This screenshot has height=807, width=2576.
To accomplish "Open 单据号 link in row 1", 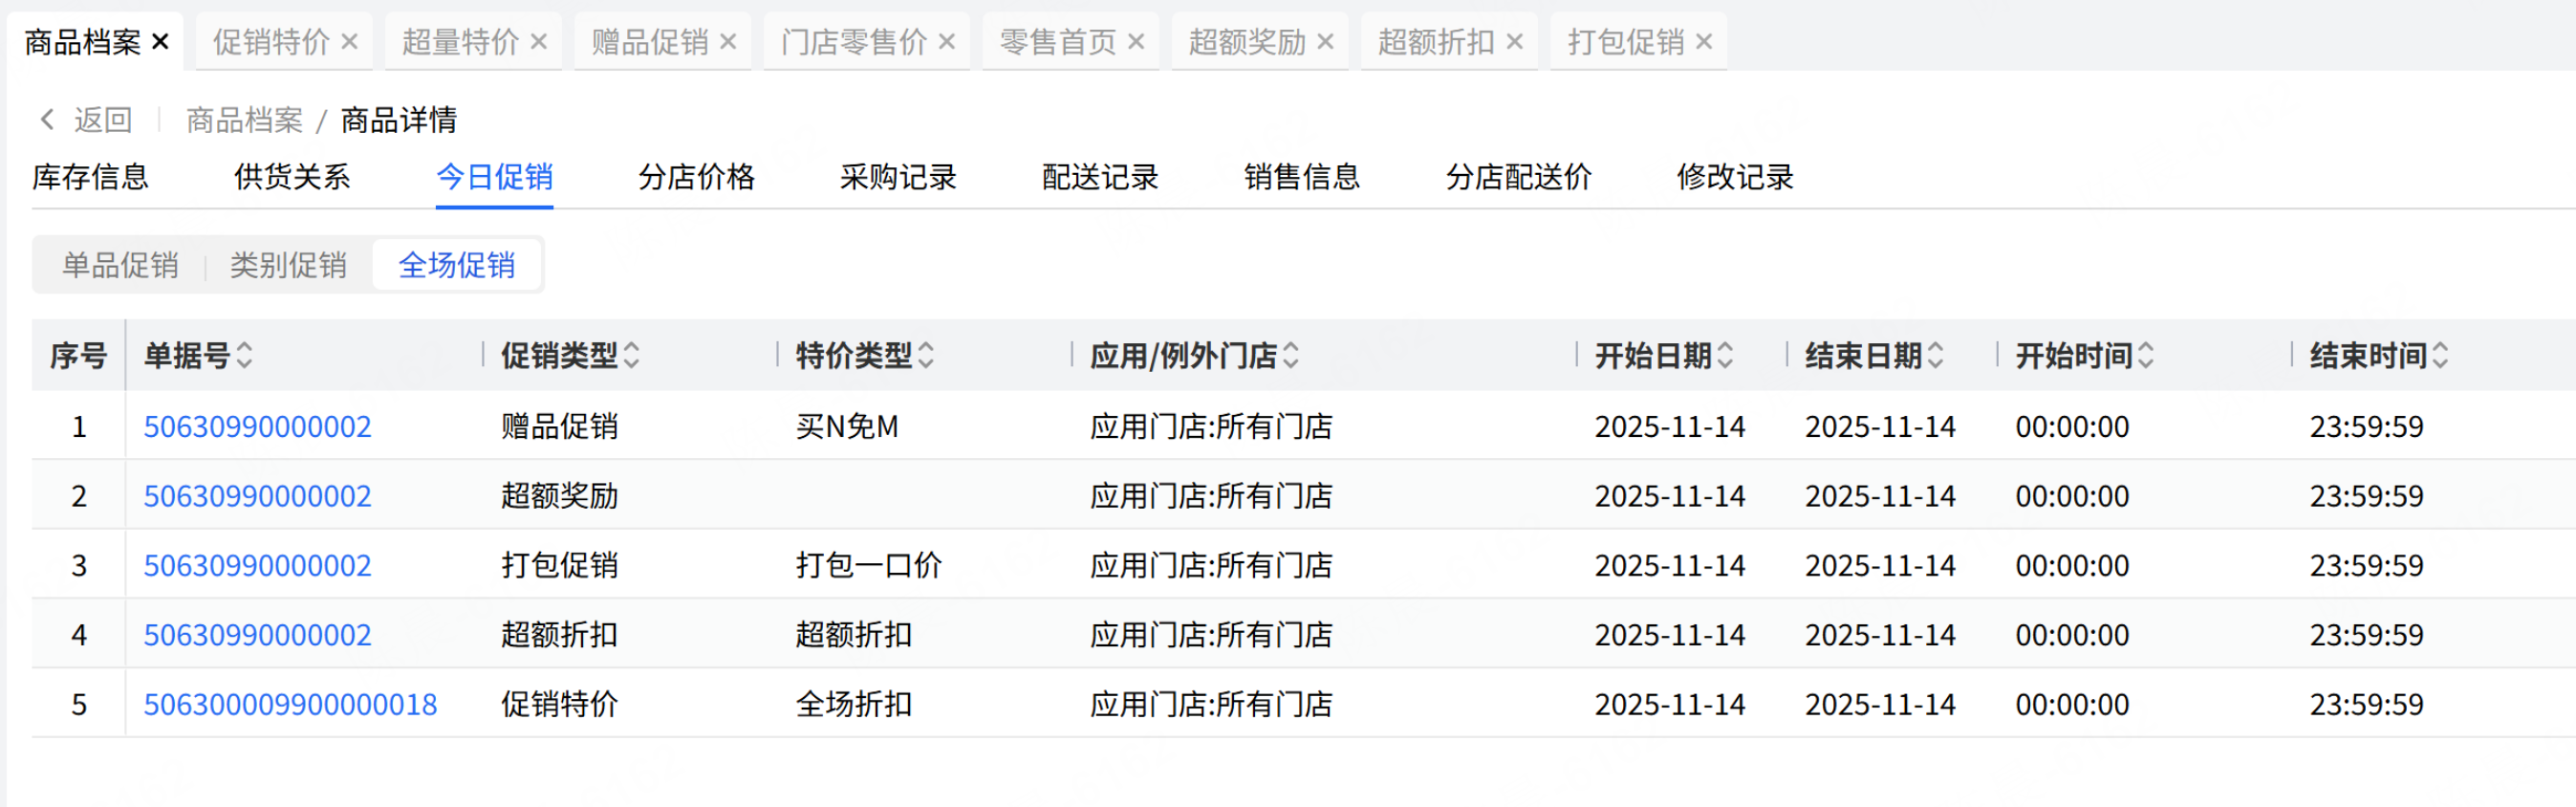I will 257,427.
